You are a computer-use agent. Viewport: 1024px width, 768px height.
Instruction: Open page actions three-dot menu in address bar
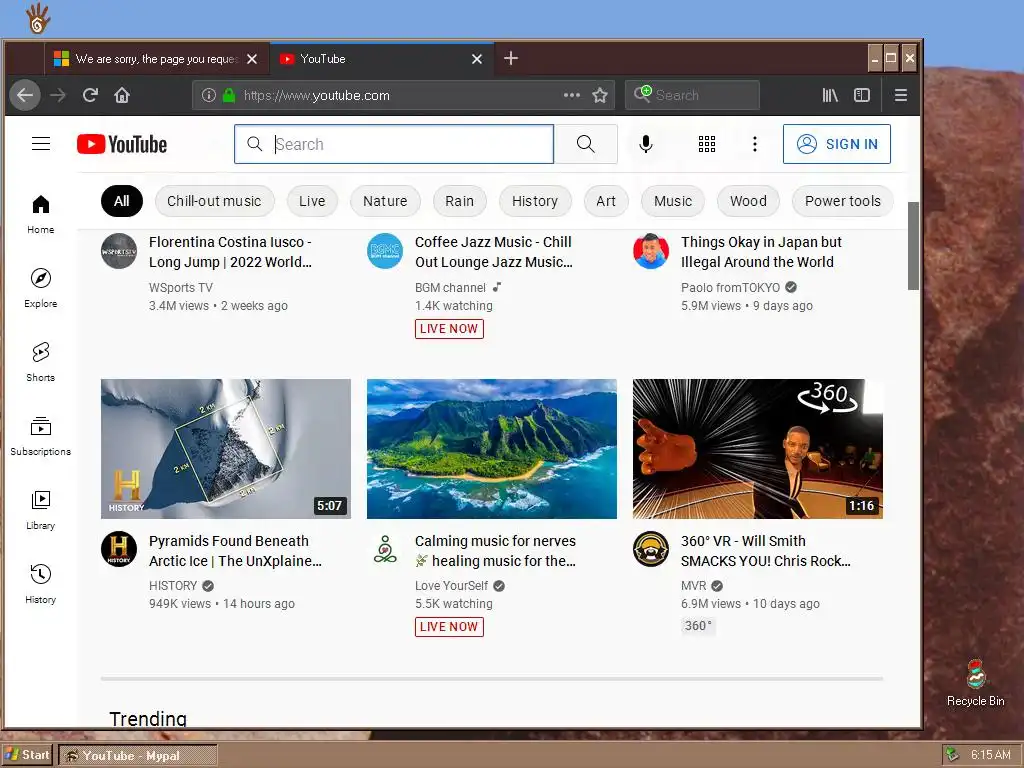[571, 95]
